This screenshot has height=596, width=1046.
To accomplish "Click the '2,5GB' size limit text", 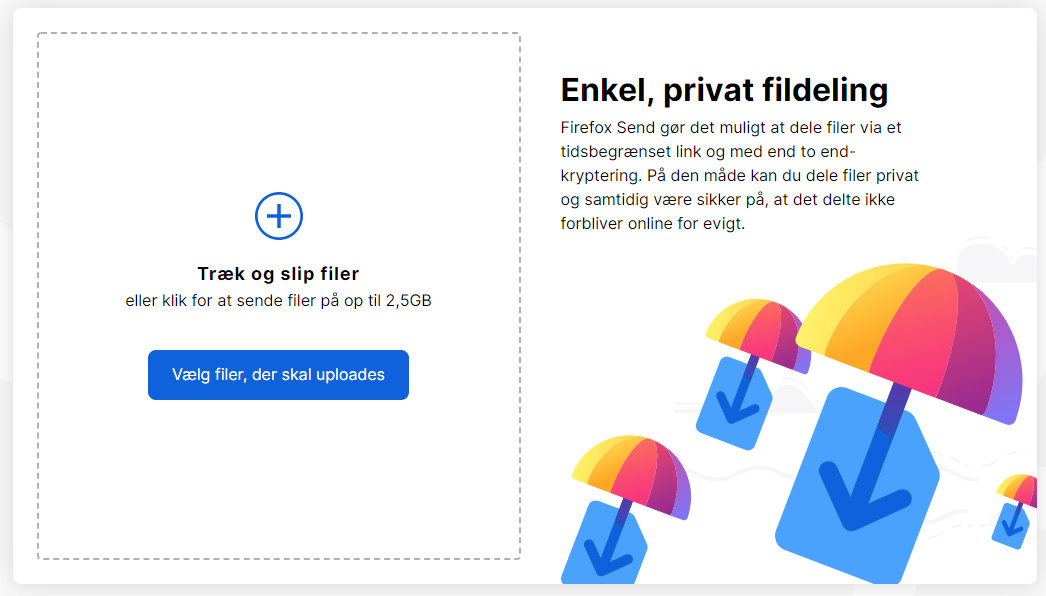I will [x=408, y=300].
